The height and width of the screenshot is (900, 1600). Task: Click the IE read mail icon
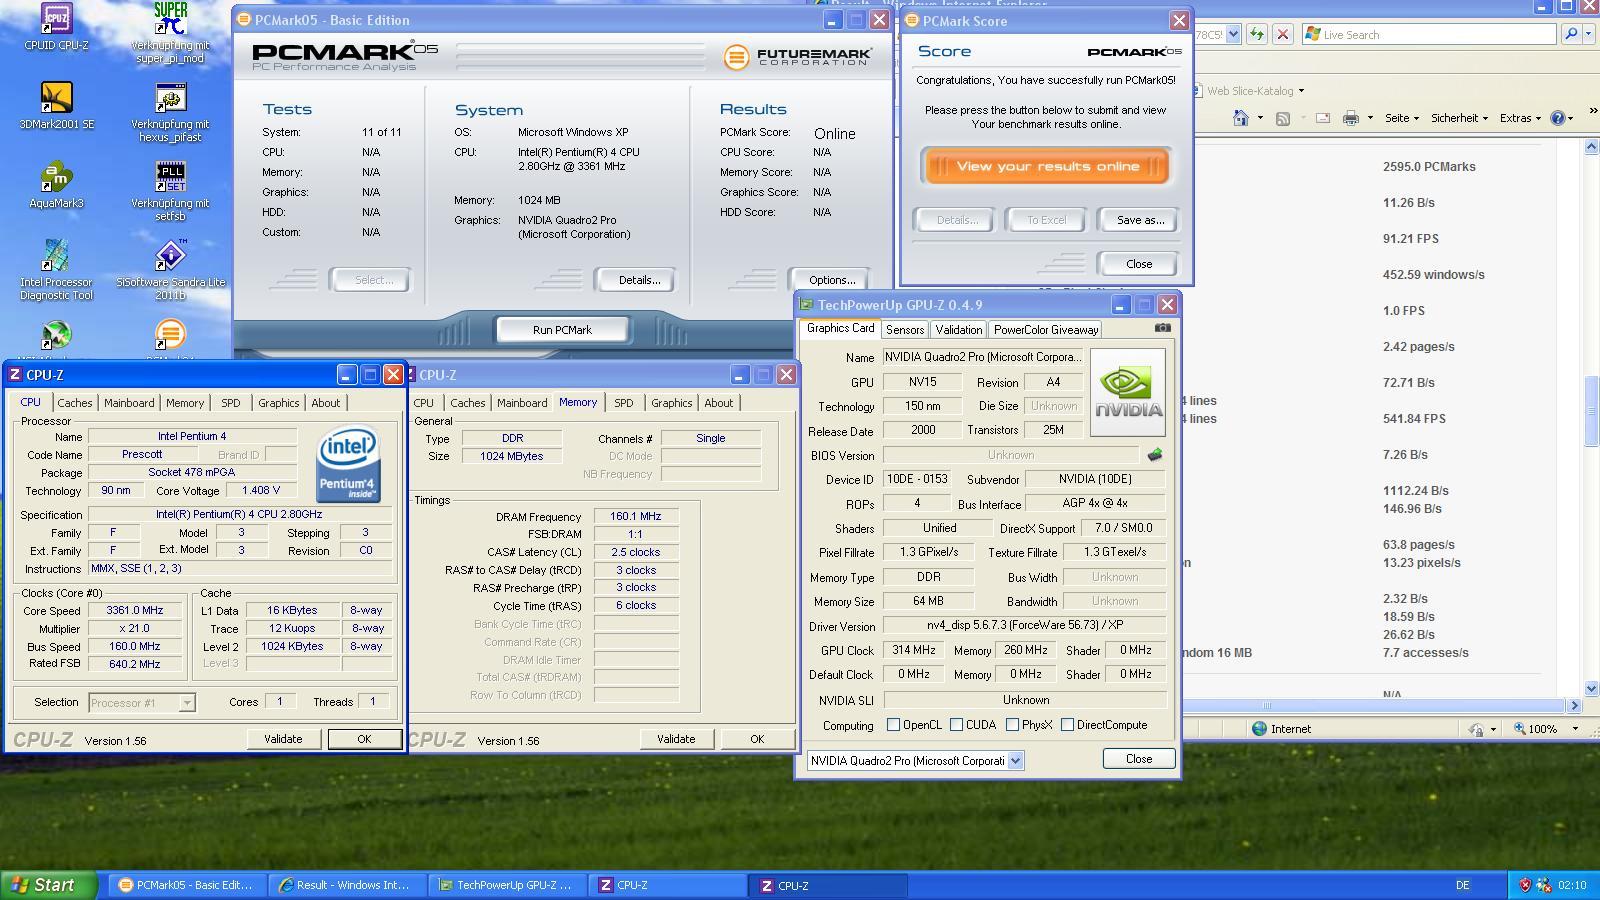tap(1322, 118)
